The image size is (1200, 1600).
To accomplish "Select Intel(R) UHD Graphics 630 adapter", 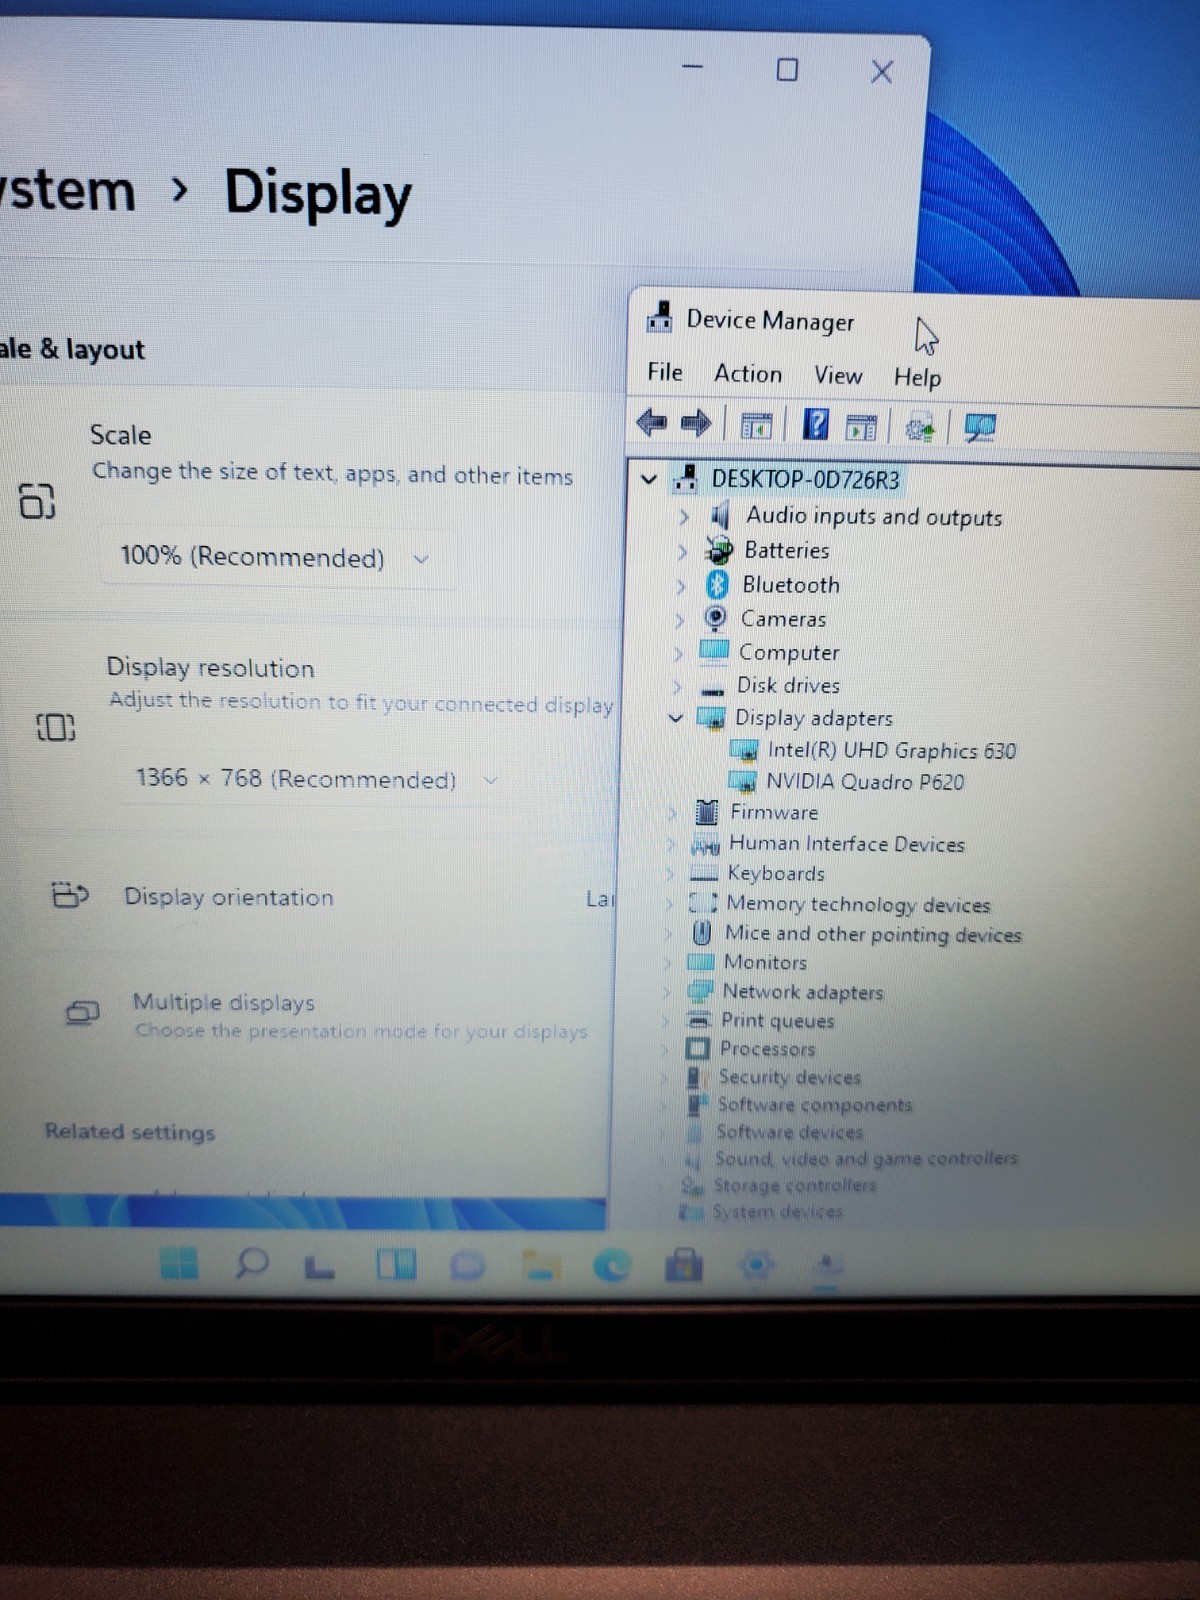I will [x=891, y=751].
